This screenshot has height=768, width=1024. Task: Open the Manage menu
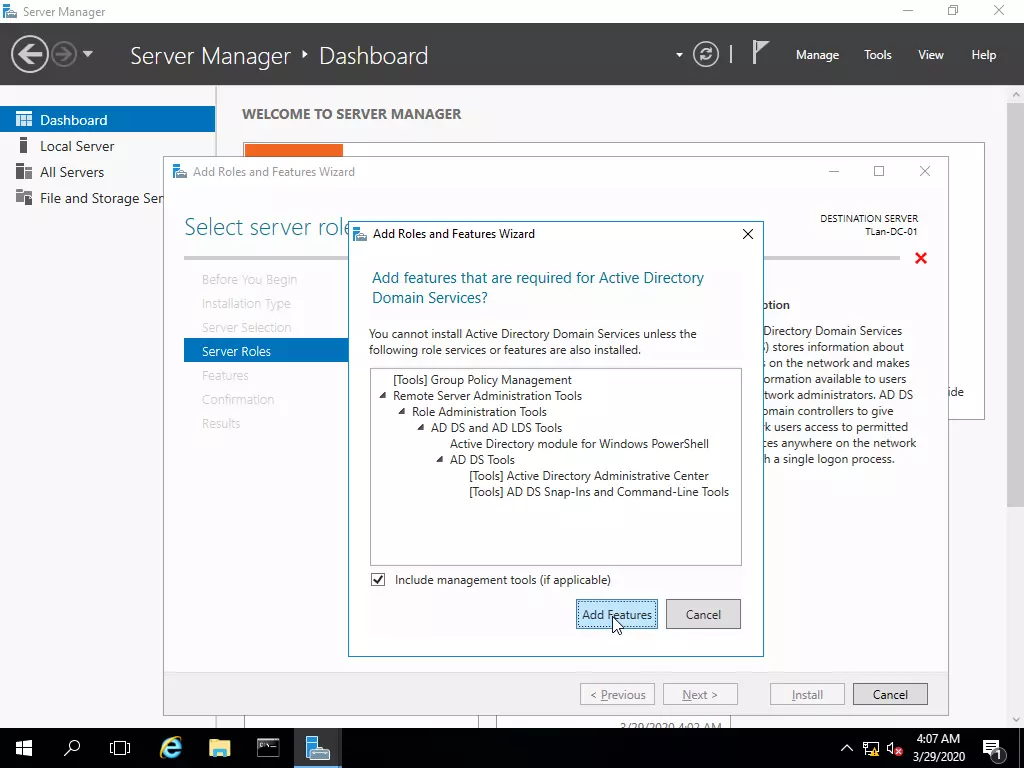pyautogui.click(x=817, y=55)
